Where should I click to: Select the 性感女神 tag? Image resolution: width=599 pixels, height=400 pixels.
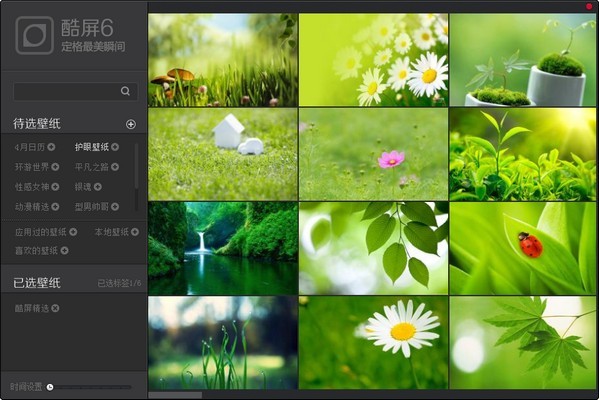pyautogui.click(x=32, y=187)
